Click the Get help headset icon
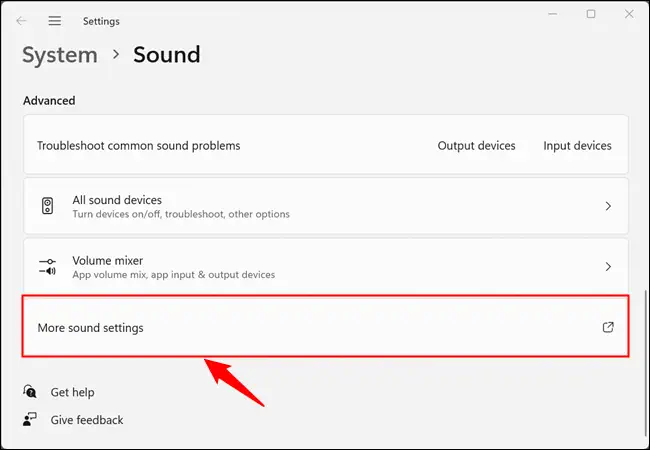650x450 pixels. point(30,392)
